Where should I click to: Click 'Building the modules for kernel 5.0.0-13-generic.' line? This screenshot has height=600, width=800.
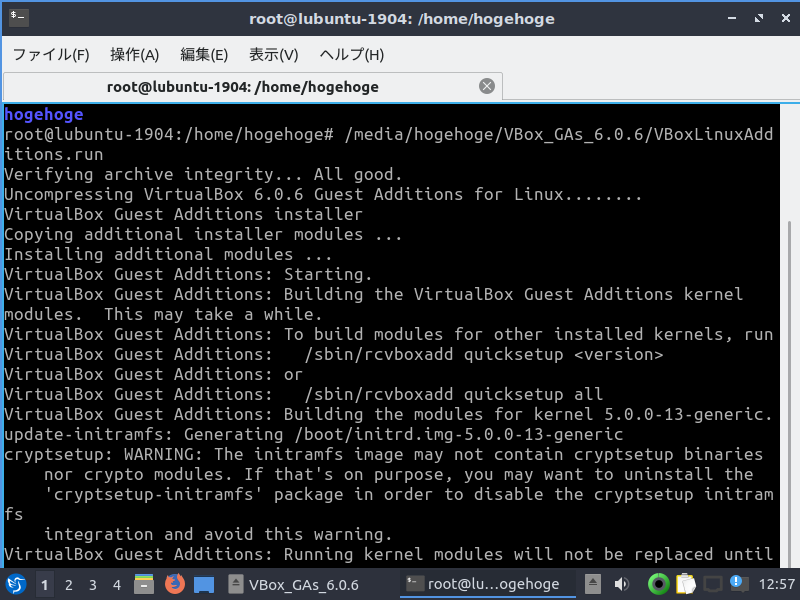coord(389,415)
